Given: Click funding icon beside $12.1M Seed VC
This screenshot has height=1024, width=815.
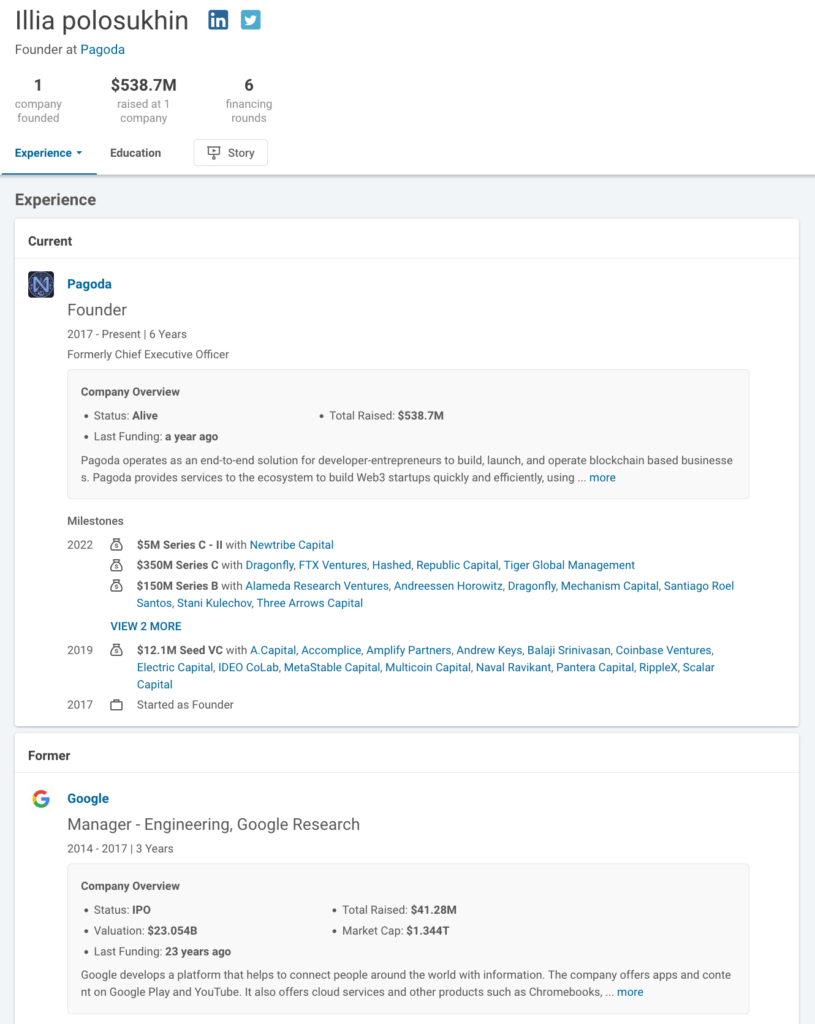Looking at the screenshot, I should click(x=116, y=650).
